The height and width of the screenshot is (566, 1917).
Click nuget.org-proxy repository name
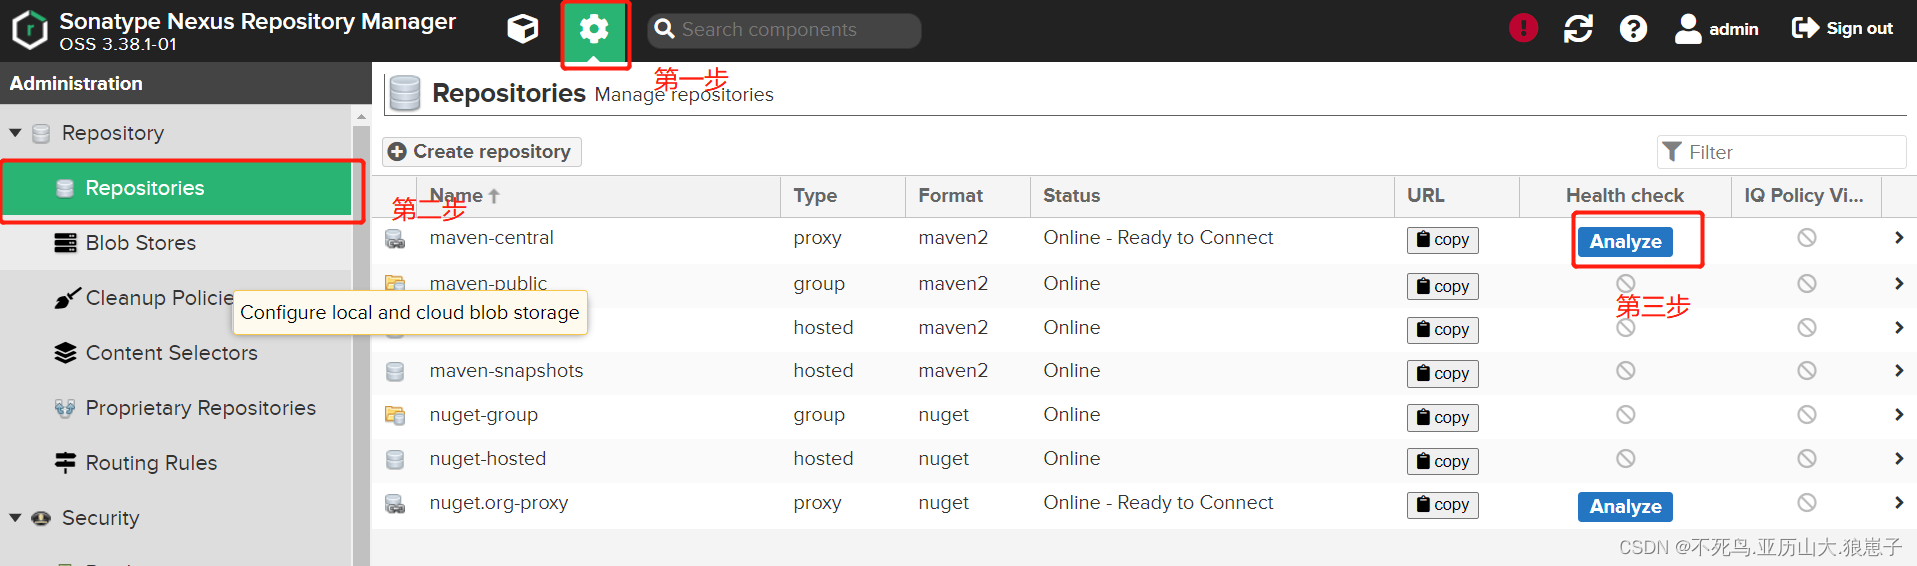tap(499, 503)
